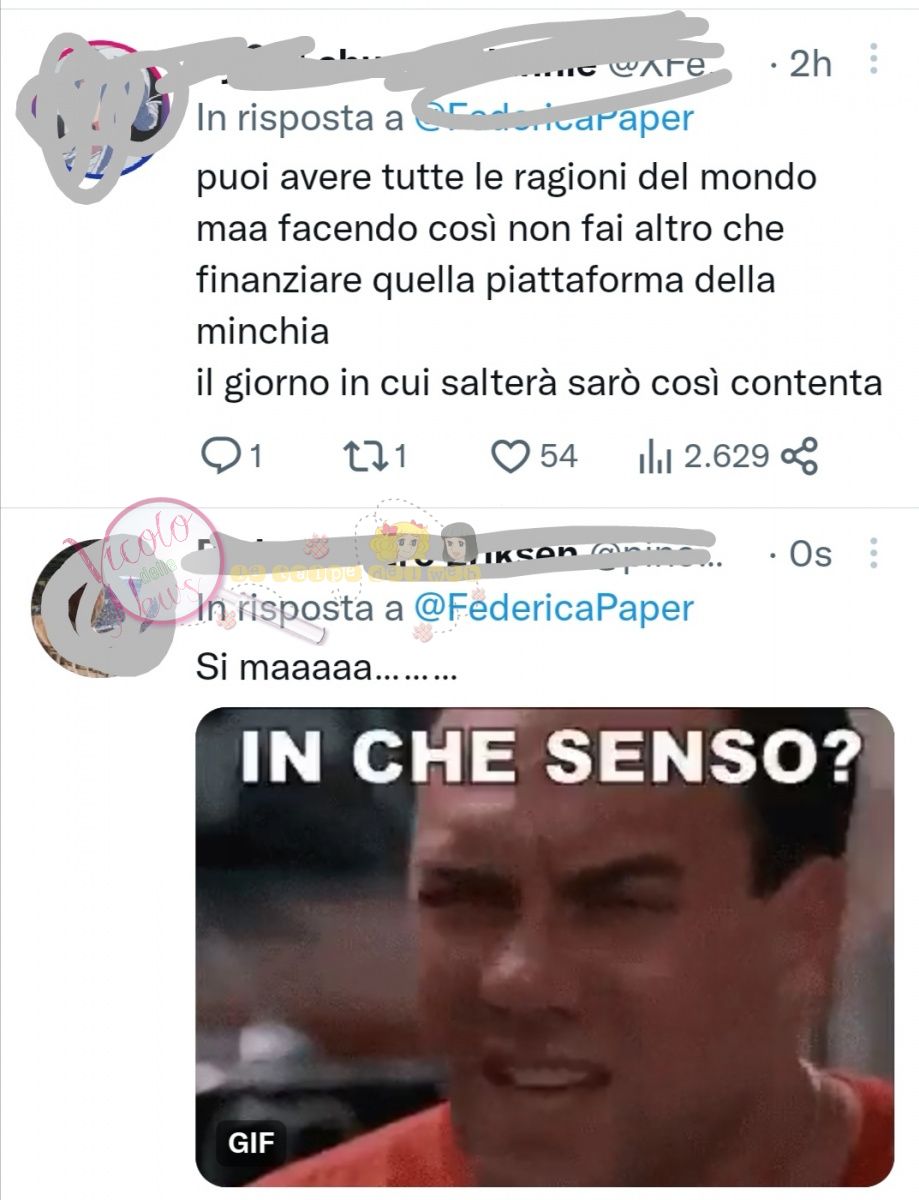Open the first tweet's reply icon
The width and height of the screenshot is (919, 1200).
(217, 457)
